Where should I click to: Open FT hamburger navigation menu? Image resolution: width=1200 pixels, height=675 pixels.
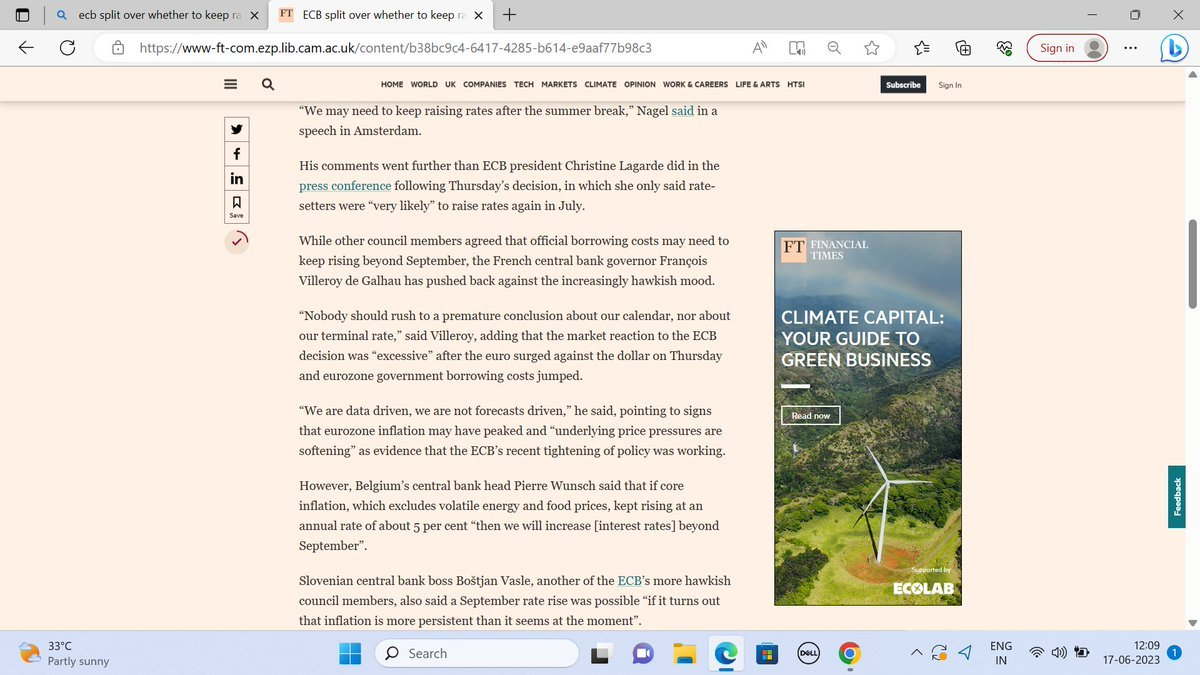231,85
